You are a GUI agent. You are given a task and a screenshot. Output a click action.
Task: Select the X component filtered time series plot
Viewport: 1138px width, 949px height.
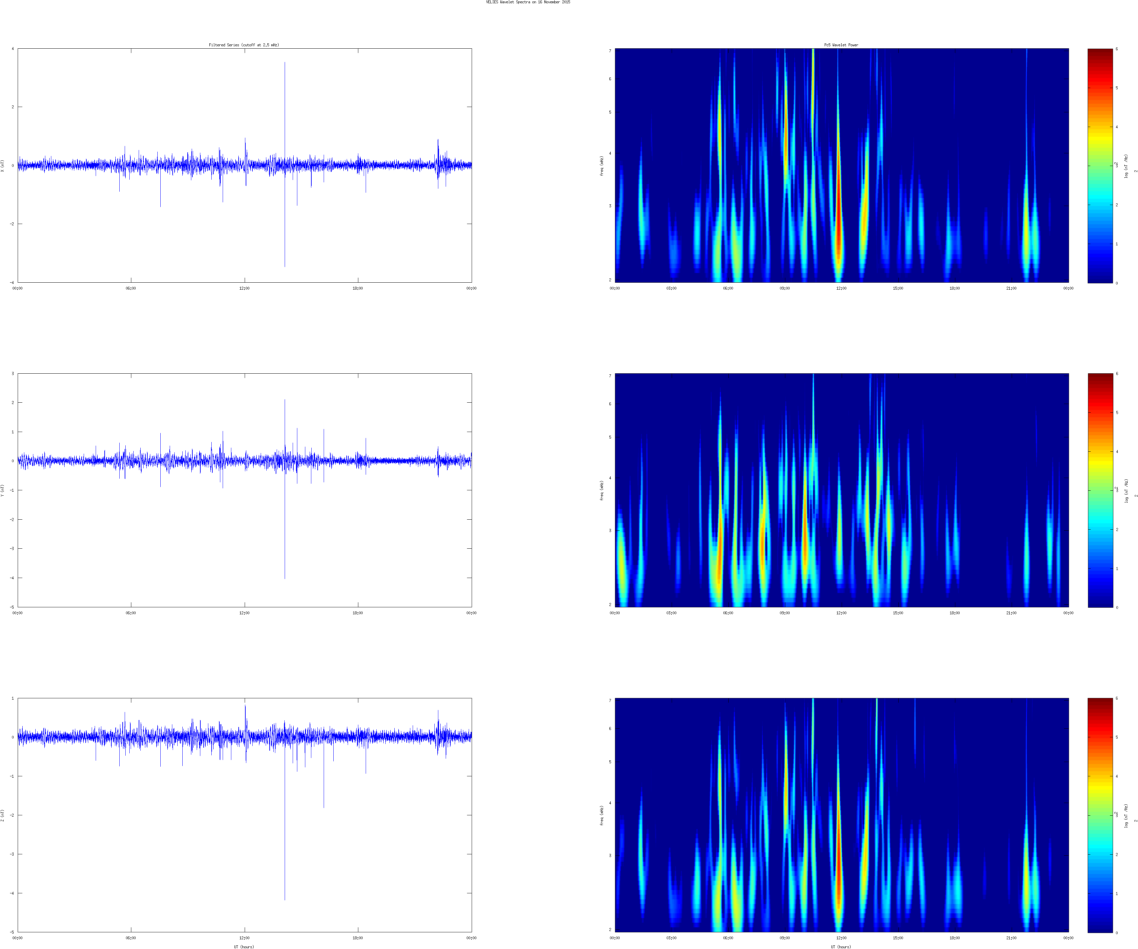pos(245,165)
